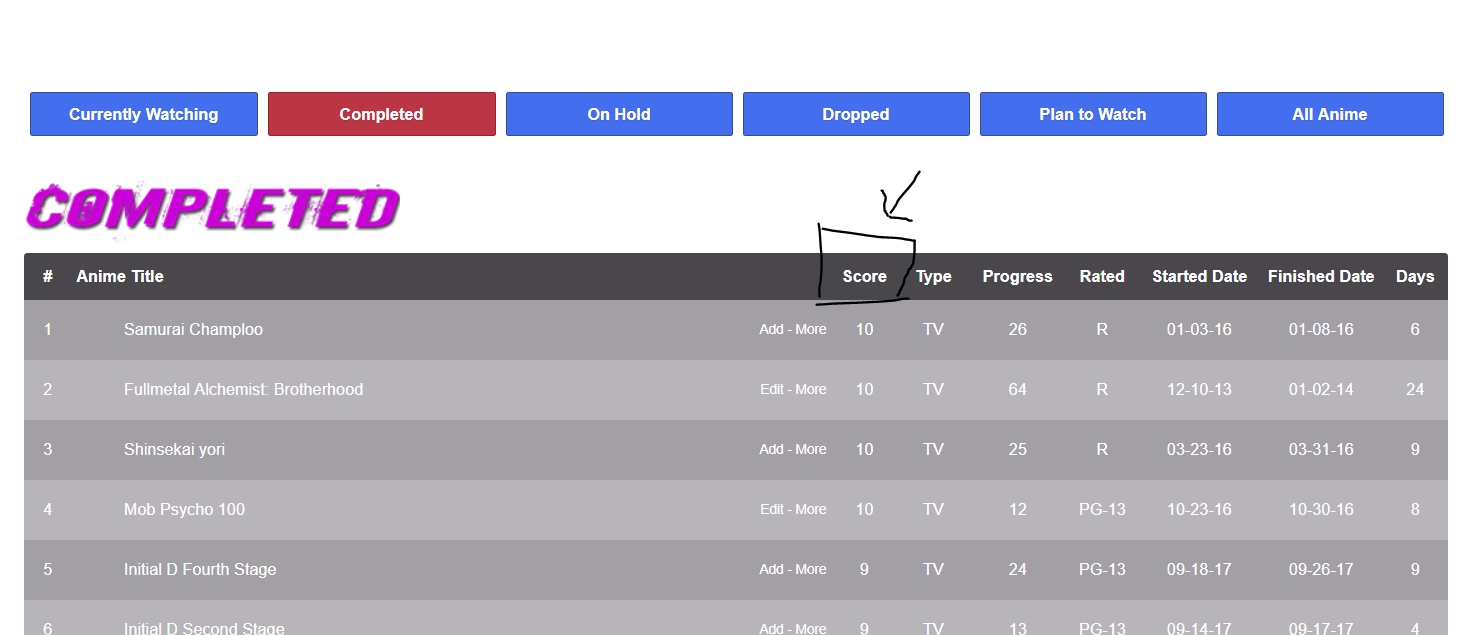Sort by the Anime Title column header
Viewport: 1466px width, 635px height.
click(120, 277)
